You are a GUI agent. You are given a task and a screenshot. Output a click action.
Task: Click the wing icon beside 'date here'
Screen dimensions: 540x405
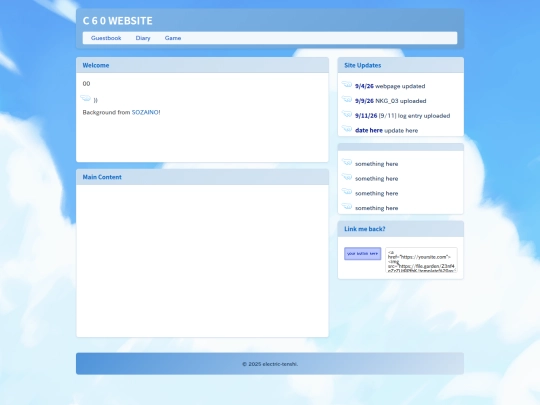(347, 129)
